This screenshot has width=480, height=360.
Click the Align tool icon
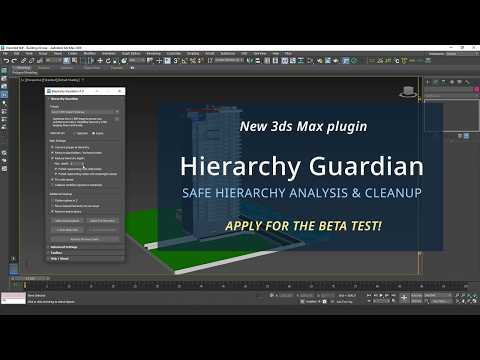(x=258, y=61)
